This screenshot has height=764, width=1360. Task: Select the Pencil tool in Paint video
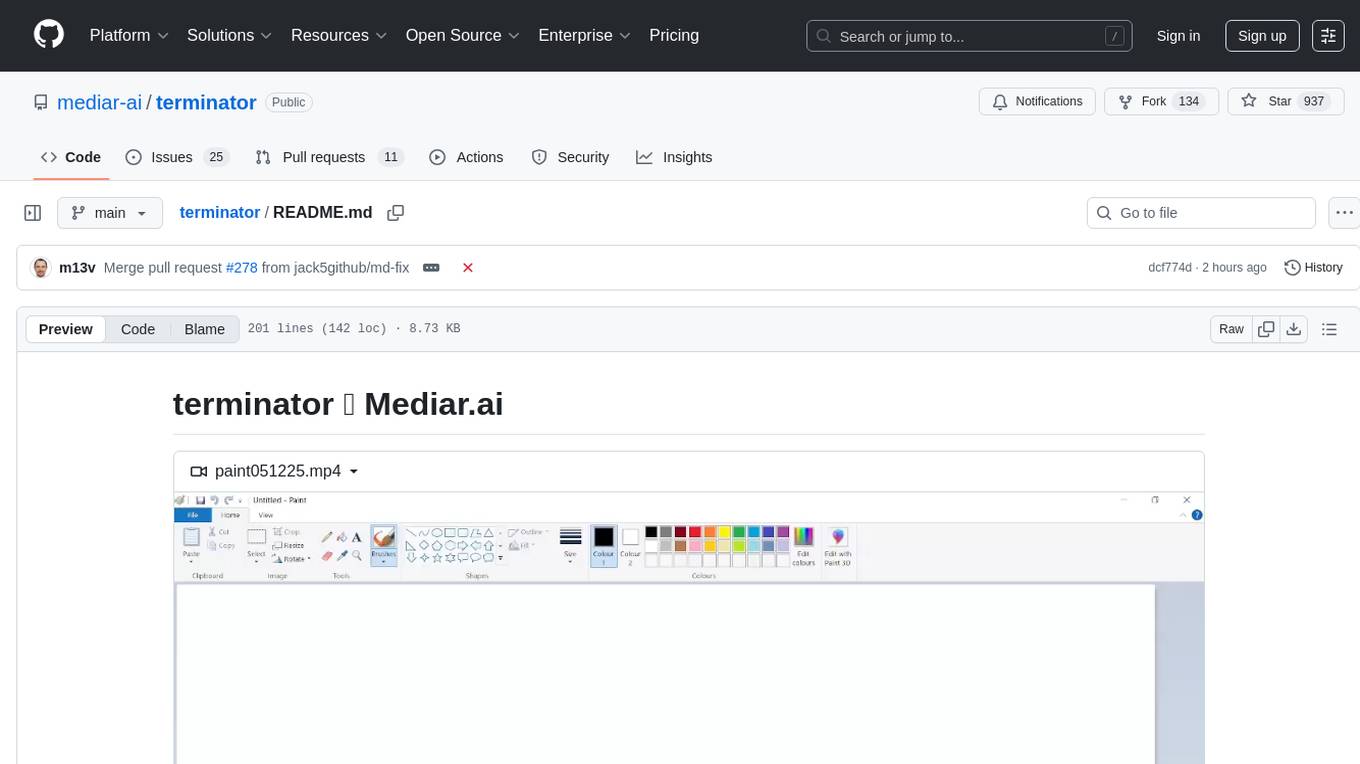tap(327, 537)
